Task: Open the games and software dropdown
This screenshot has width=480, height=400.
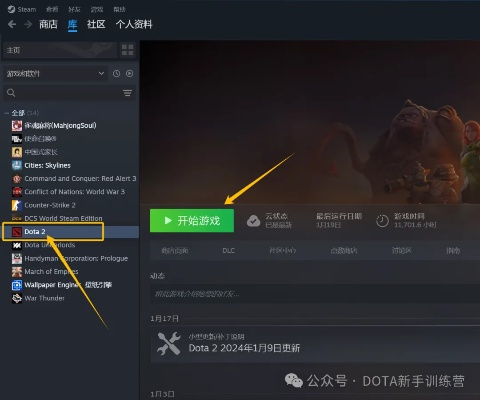Action: coord(56,73)
